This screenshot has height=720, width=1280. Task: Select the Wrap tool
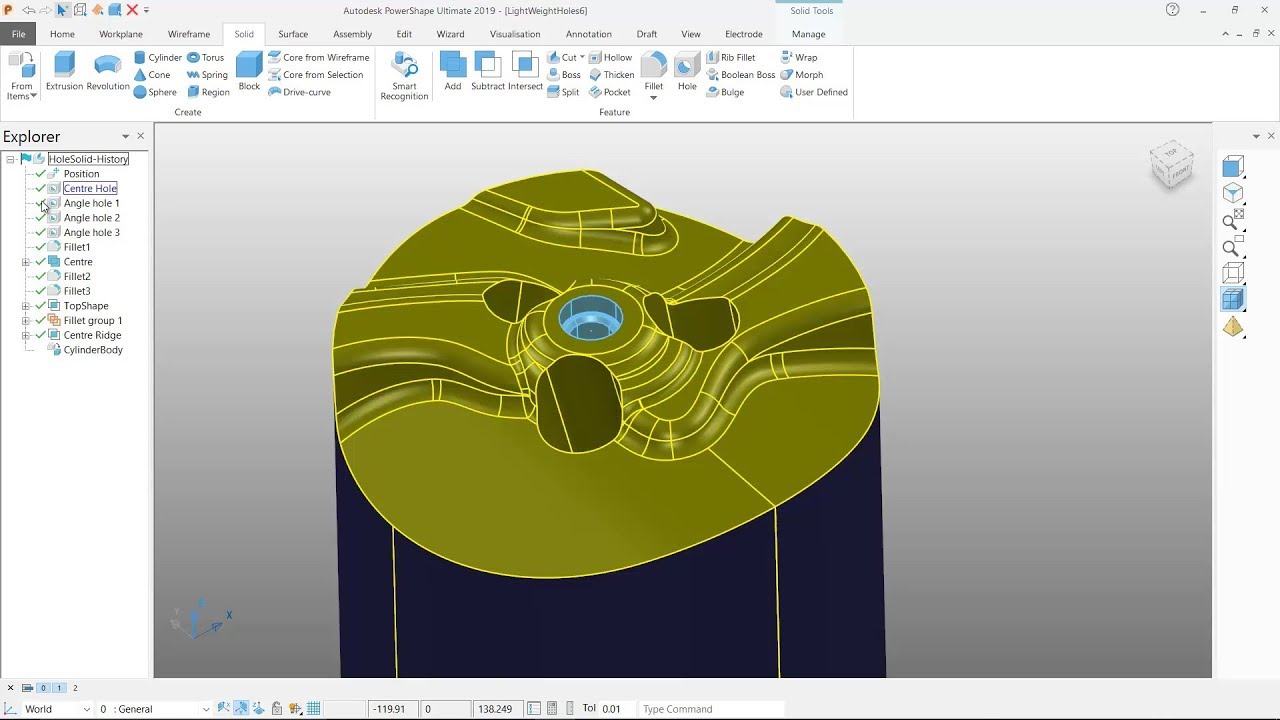pos(798,58)
